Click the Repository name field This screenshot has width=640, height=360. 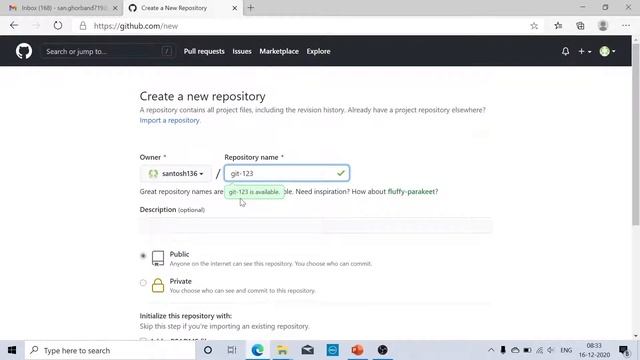click(287, 173)
